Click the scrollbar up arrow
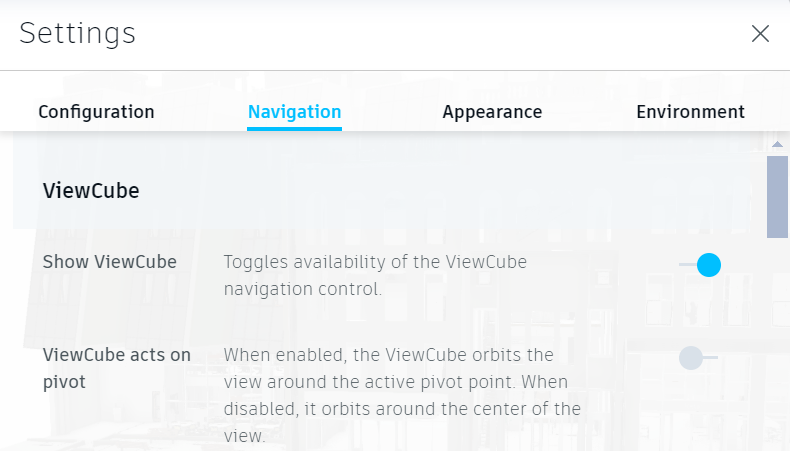 click(x=777, y=145)
